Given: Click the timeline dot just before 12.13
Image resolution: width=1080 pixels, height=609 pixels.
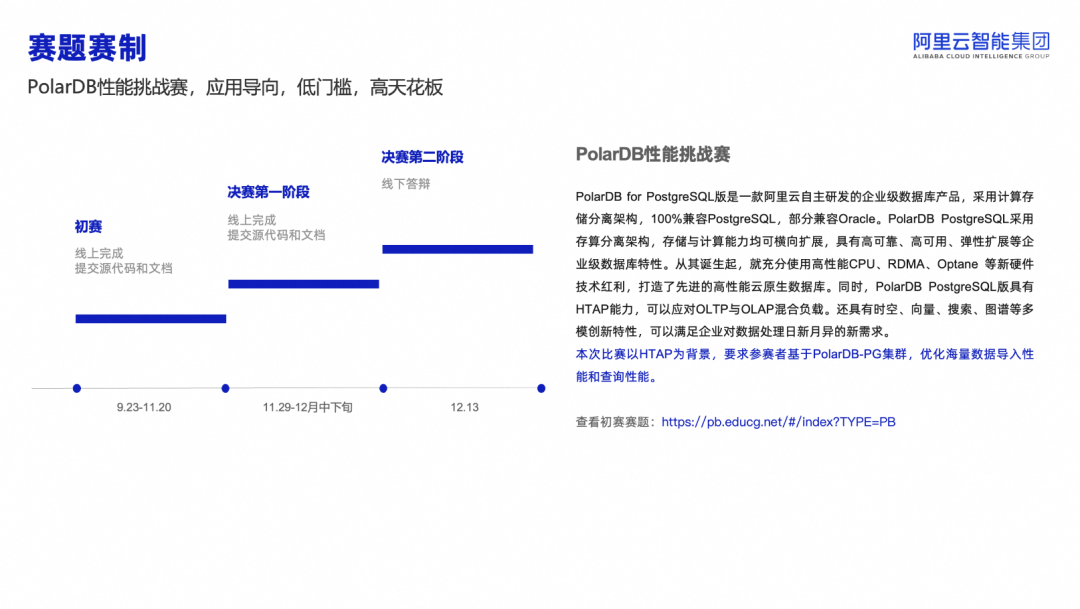Looking at the screenshot, I should point(383,389).
